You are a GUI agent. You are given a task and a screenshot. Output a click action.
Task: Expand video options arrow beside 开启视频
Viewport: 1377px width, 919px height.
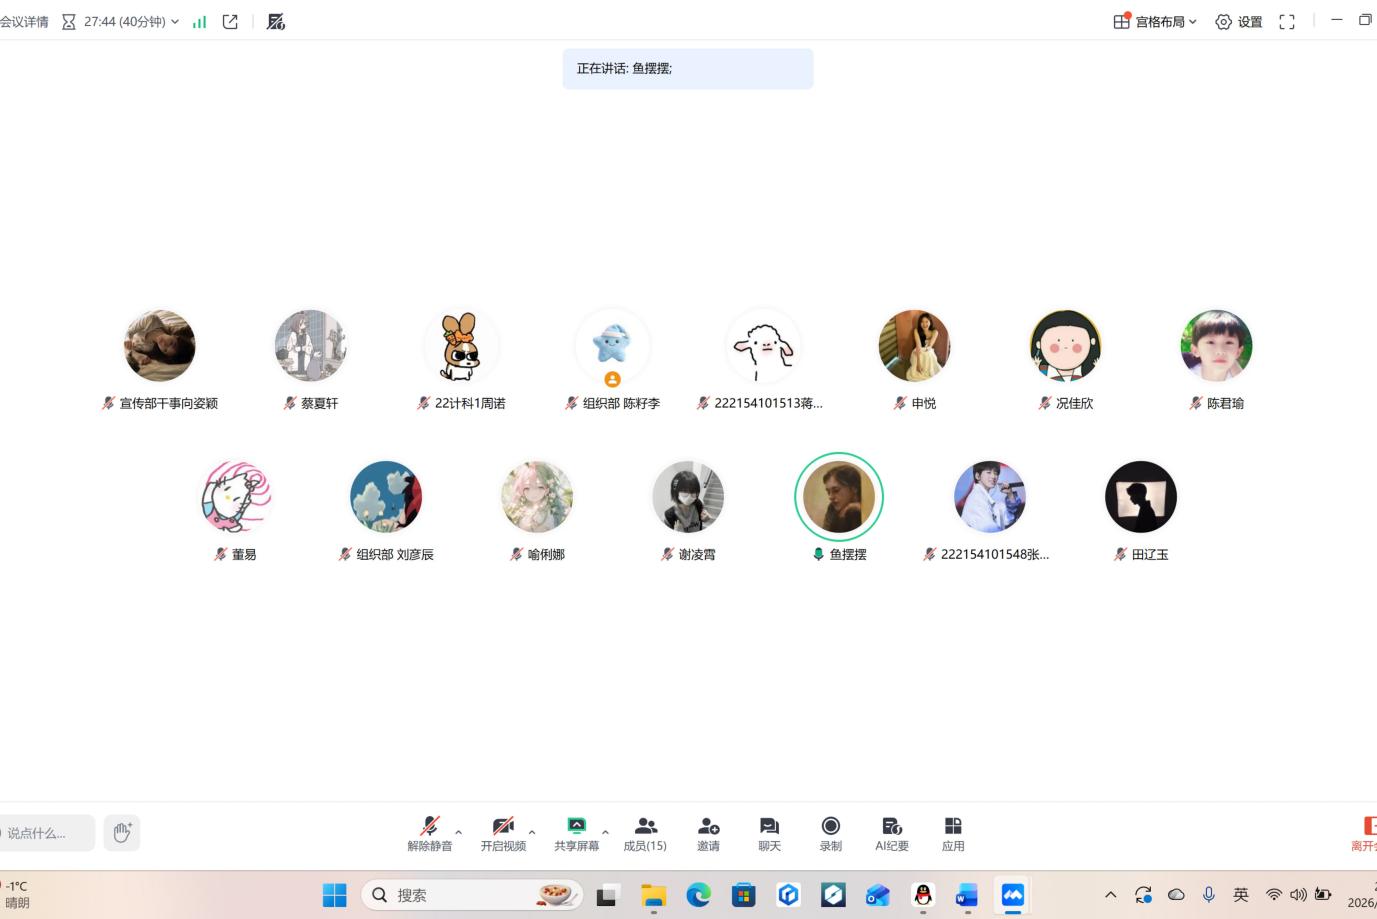coord(532,832)
